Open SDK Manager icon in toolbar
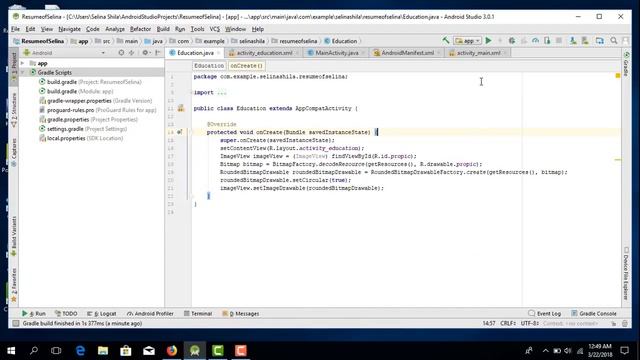 (x=585, y=41)
